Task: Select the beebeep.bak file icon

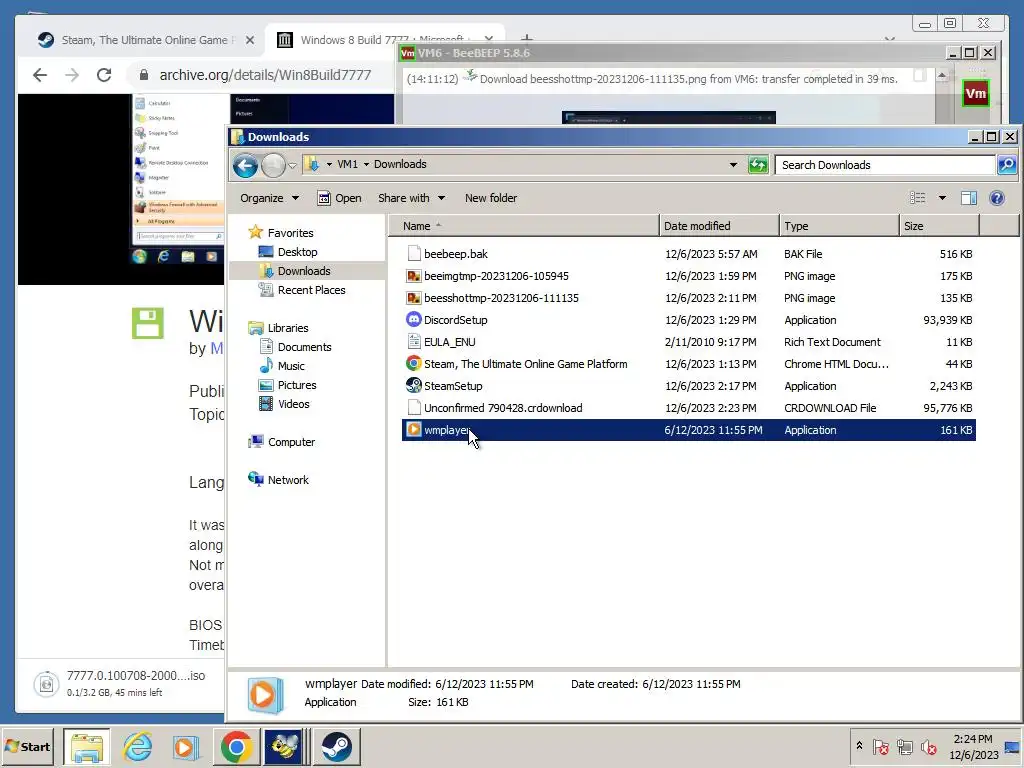Action: 413,253
